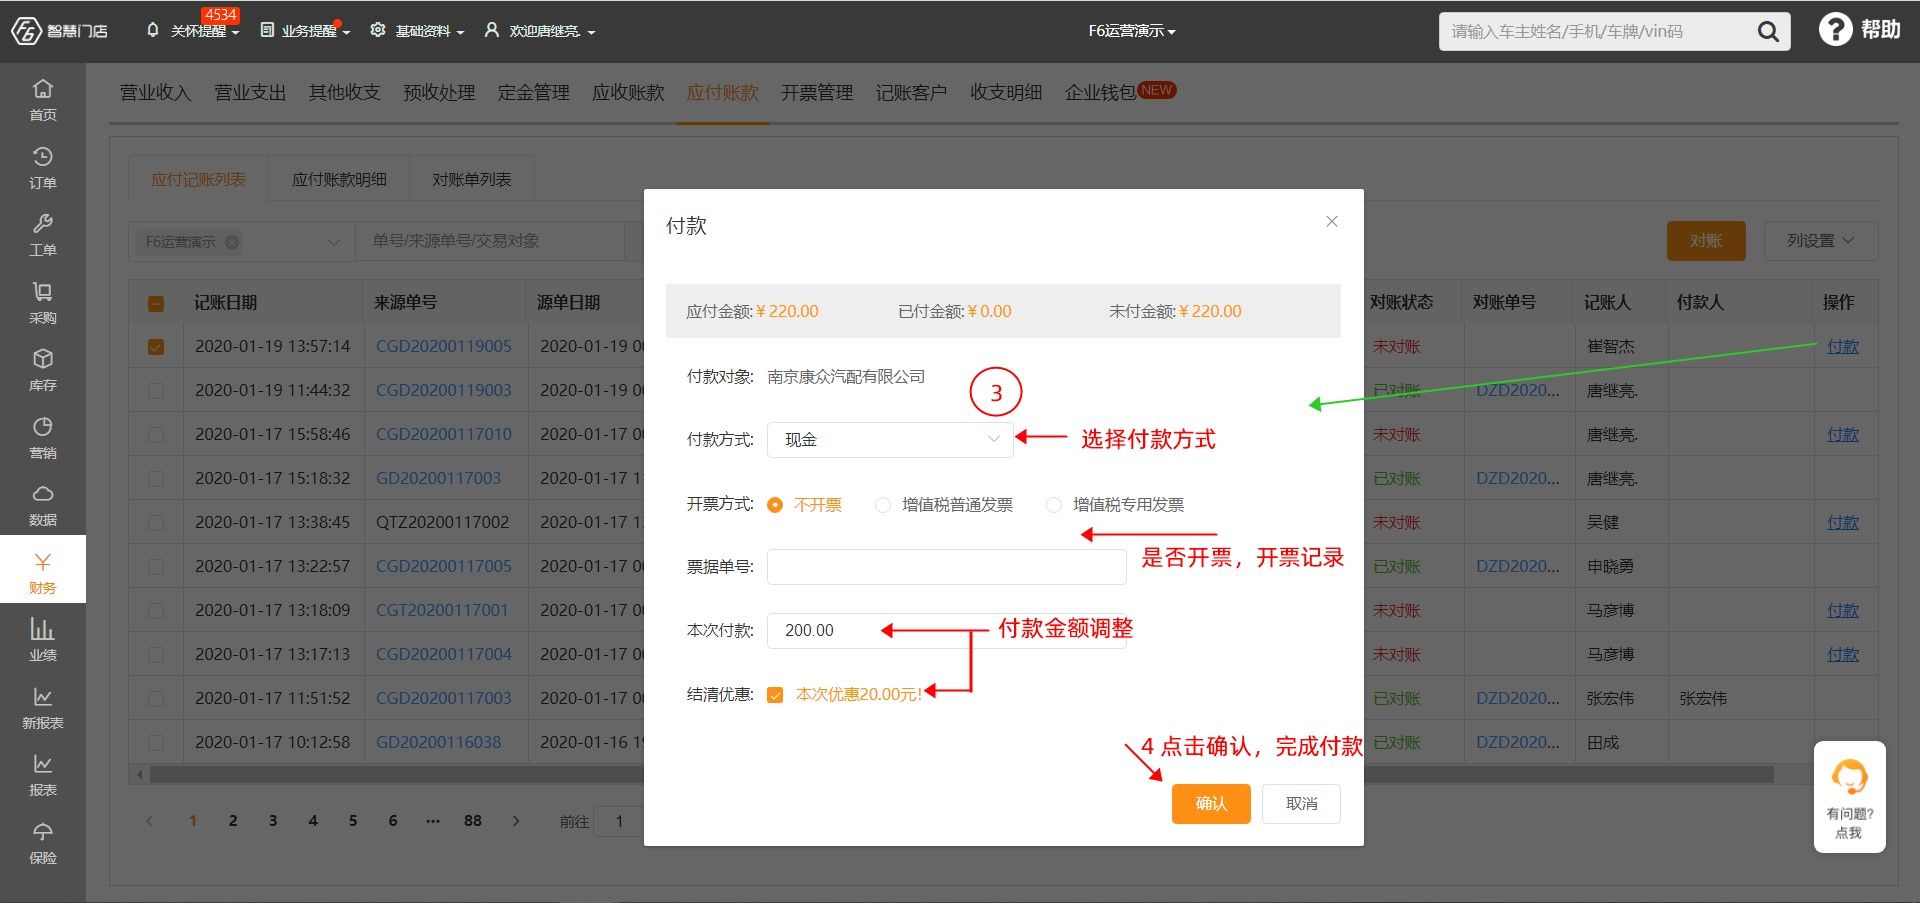
Task: Expand the 付款方式 现金 dropdown
Action: point(890,440)
